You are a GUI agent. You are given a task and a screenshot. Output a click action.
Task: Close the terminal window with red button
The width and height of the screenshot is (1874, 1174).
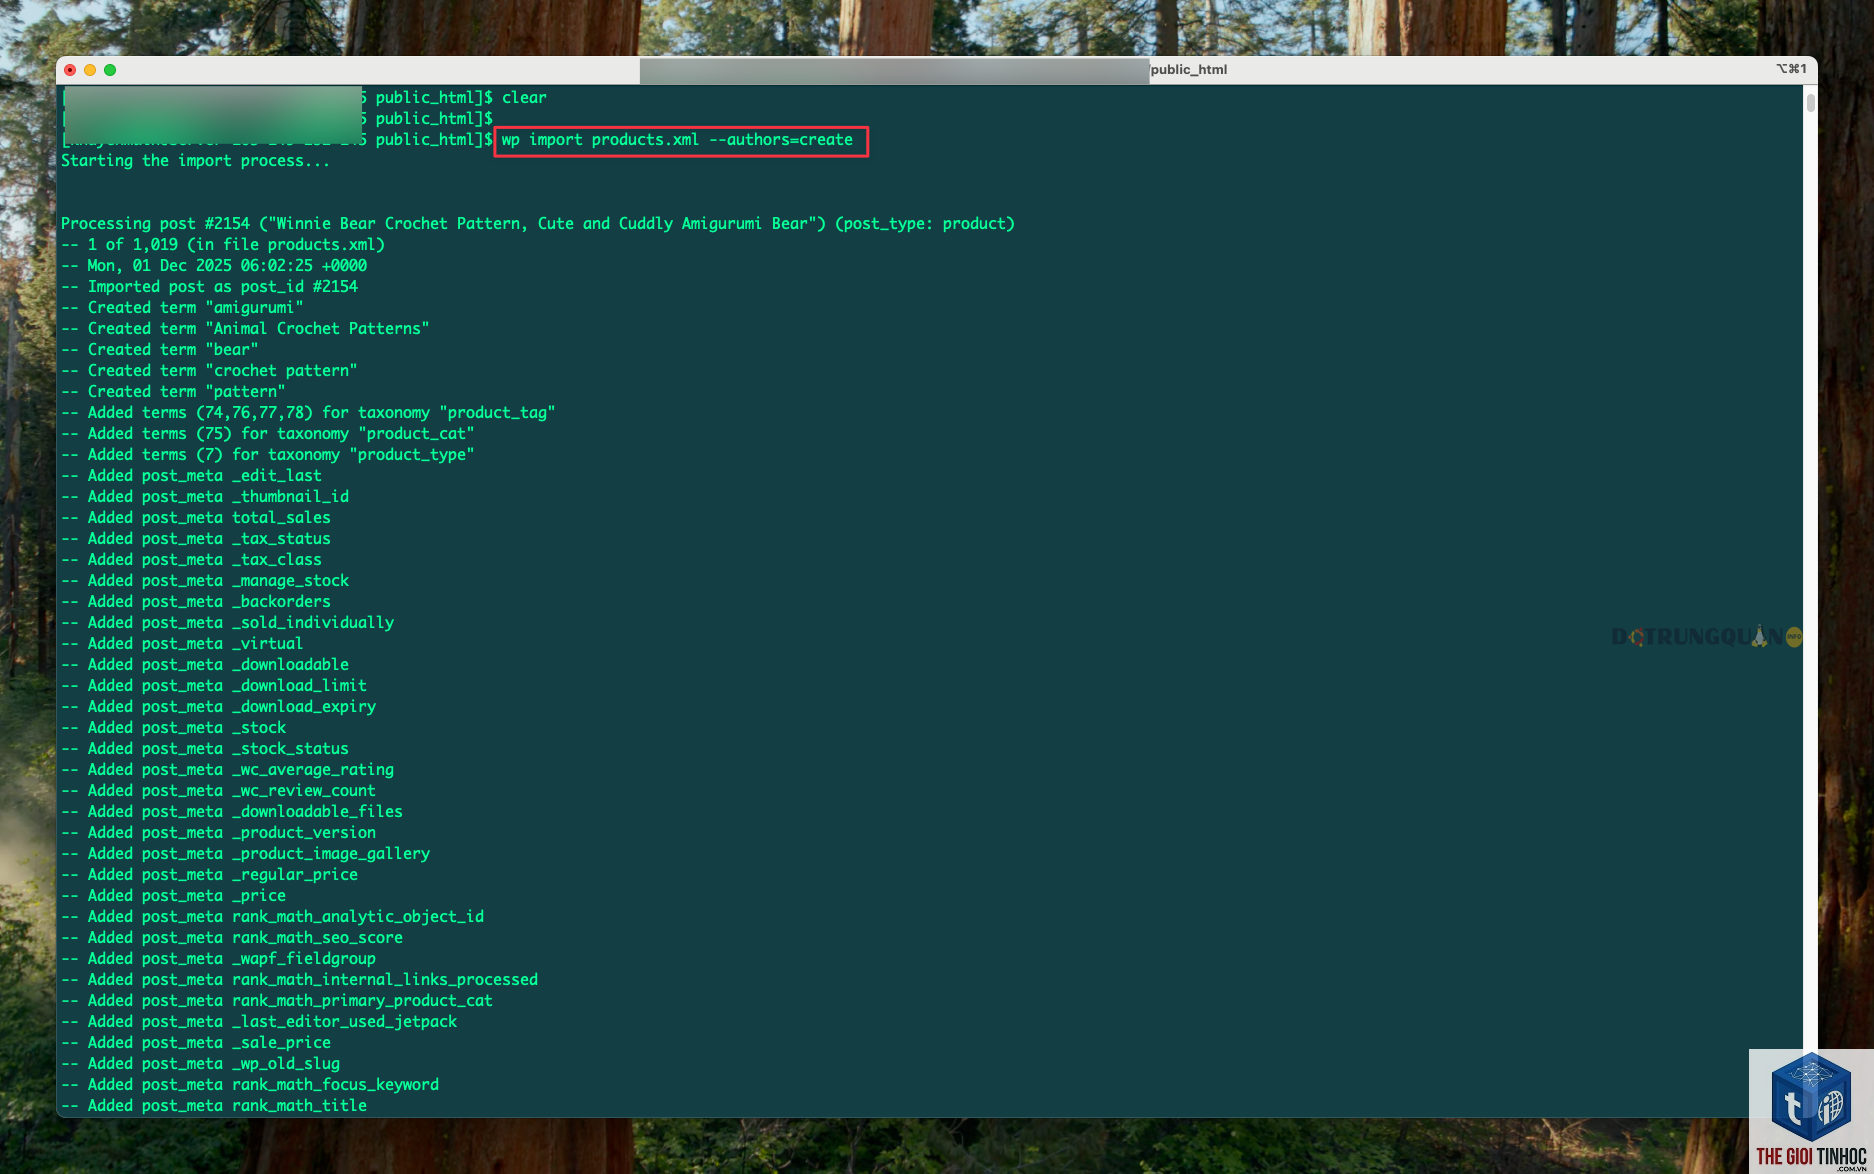70,70
